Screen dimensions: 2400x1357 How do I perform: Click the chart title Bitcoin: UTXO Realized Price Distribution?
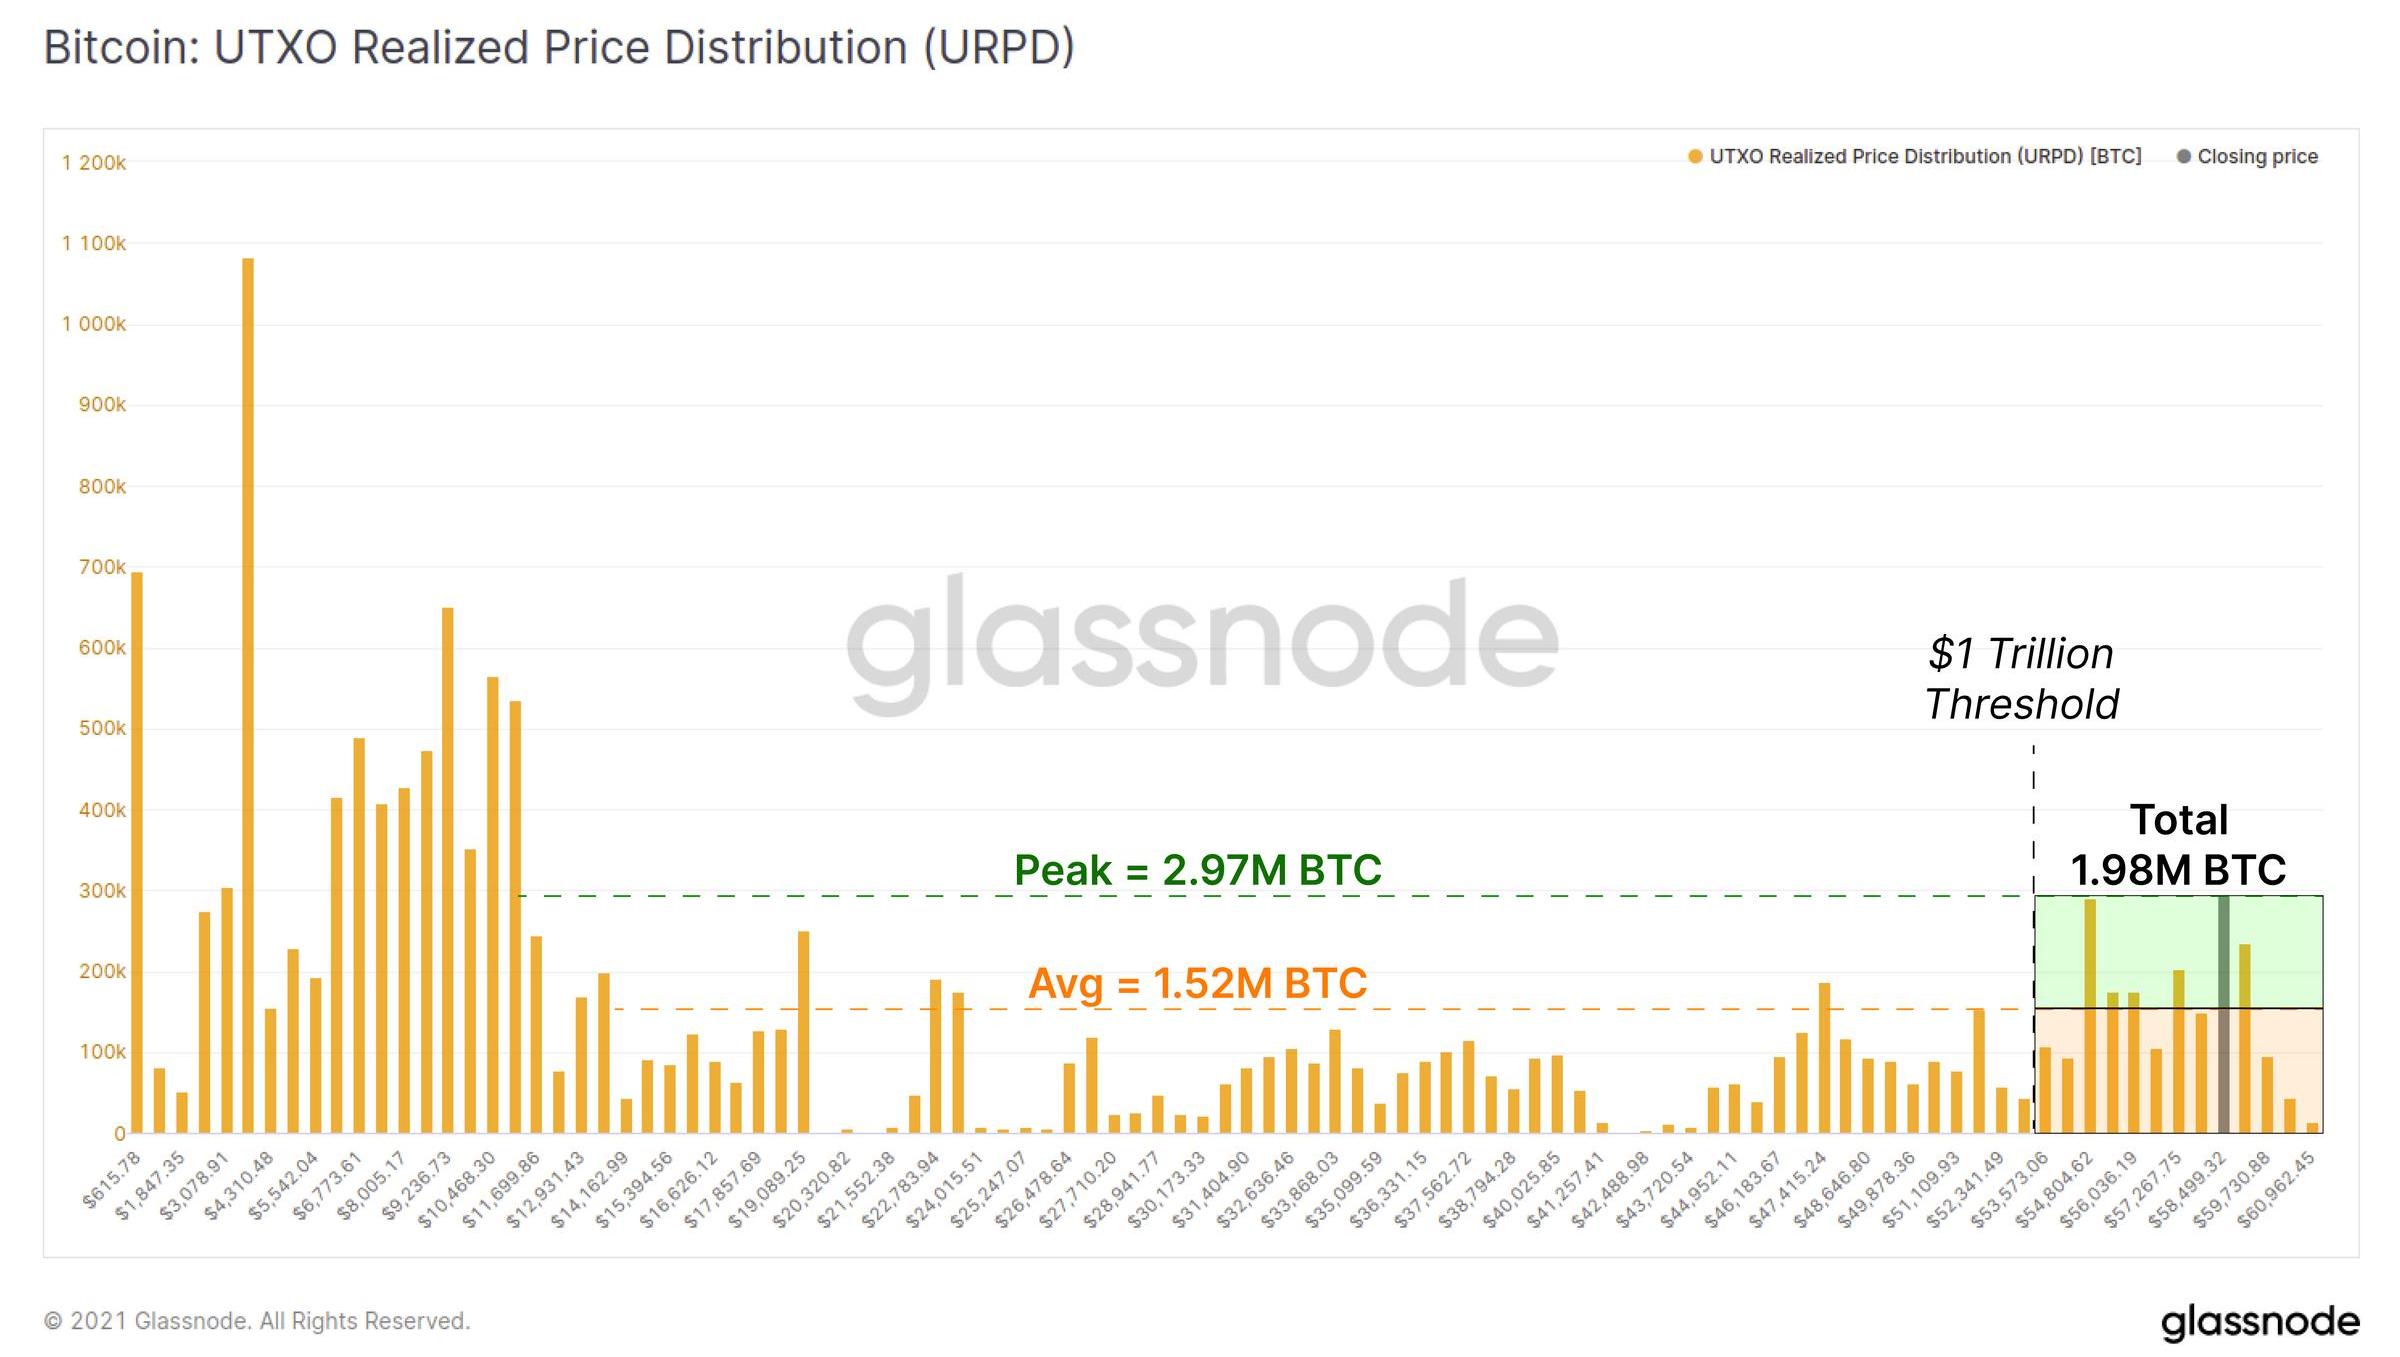tap(559, 48)
